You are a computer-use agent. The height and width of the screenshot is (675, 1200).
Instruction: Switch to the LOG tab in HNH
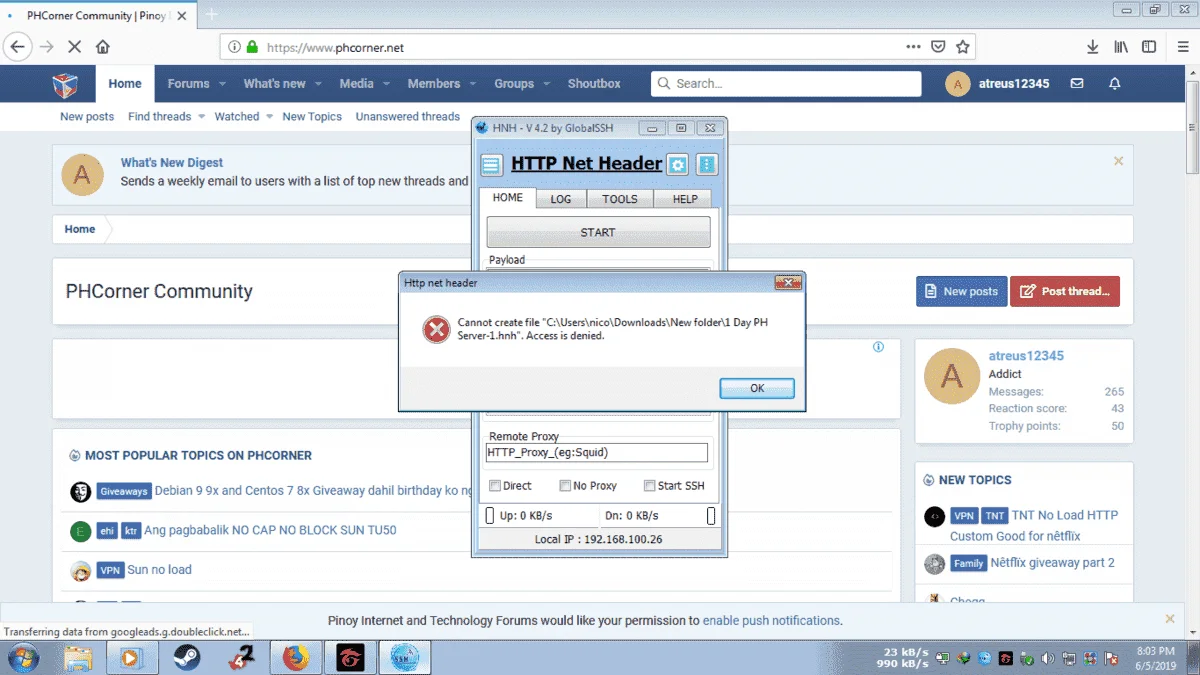[561, 199]
